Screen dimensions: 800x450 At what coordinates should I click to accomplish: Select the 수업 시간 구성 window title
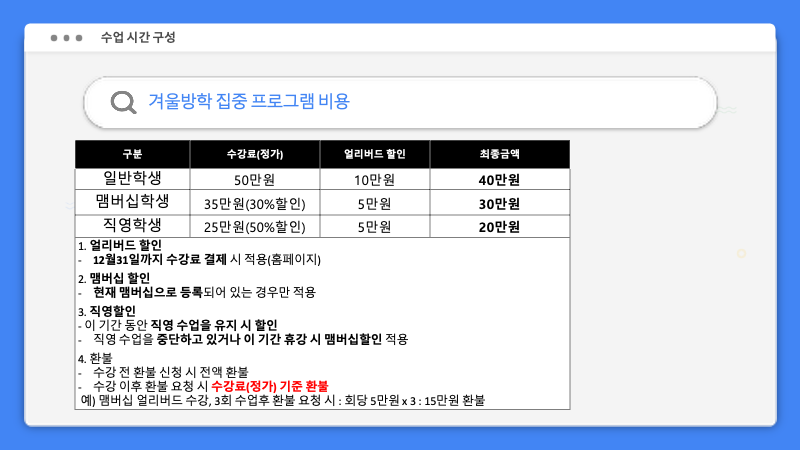pos(138,38)
